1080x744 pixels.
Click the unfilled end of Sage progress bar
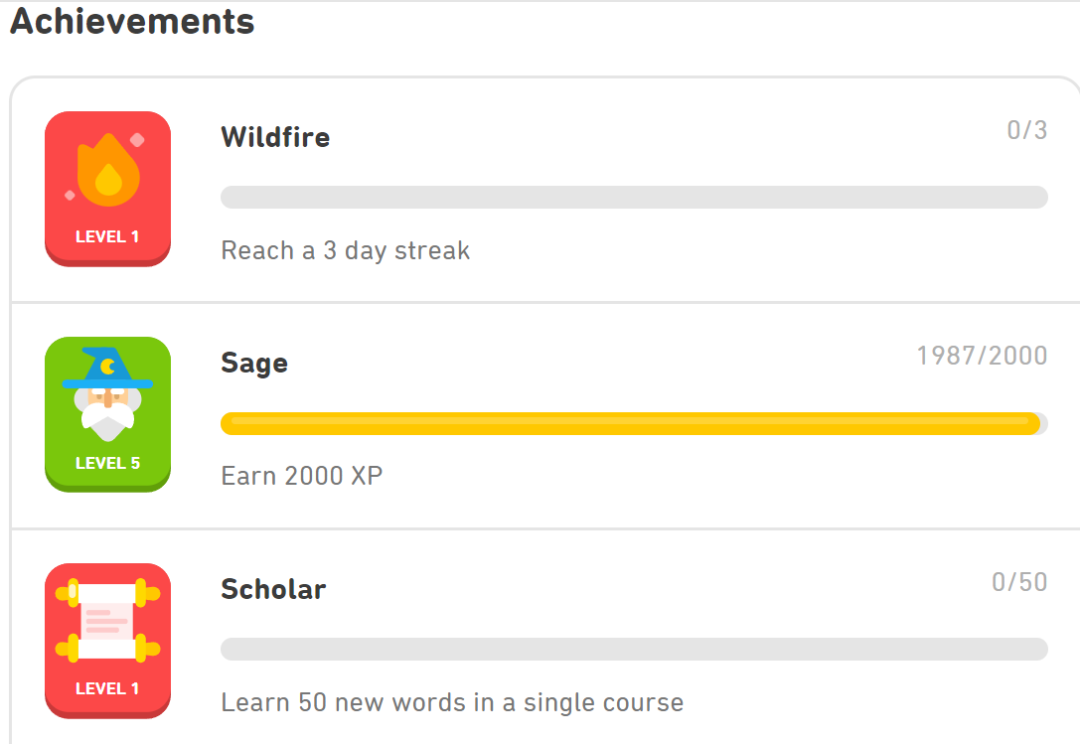tap(1043, 423)
